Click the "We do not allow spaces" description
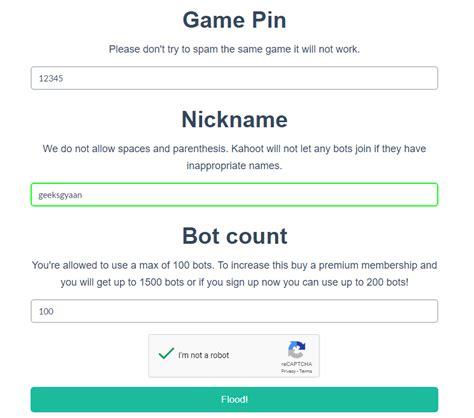The image size is (474, 418). pyautogui.click(x=234, y=149)
